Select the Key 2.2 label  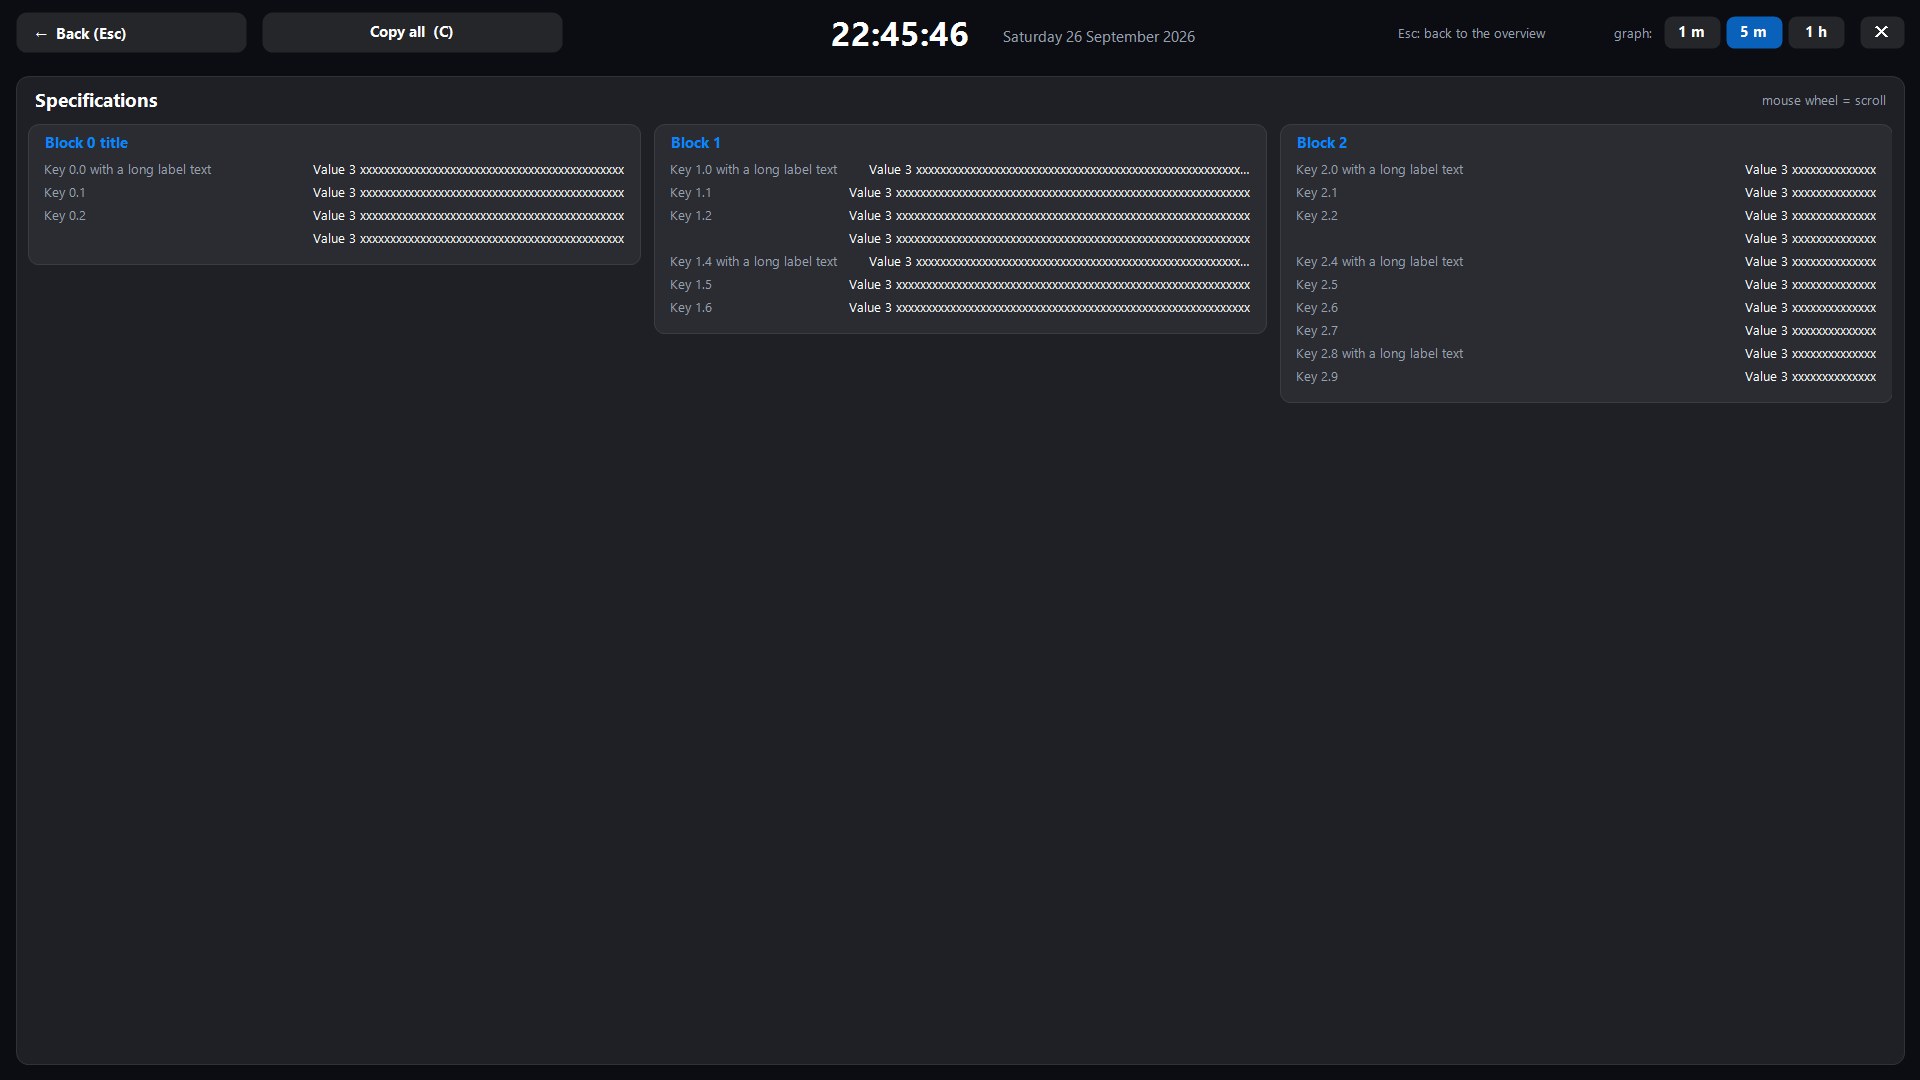click(1317, 216)
